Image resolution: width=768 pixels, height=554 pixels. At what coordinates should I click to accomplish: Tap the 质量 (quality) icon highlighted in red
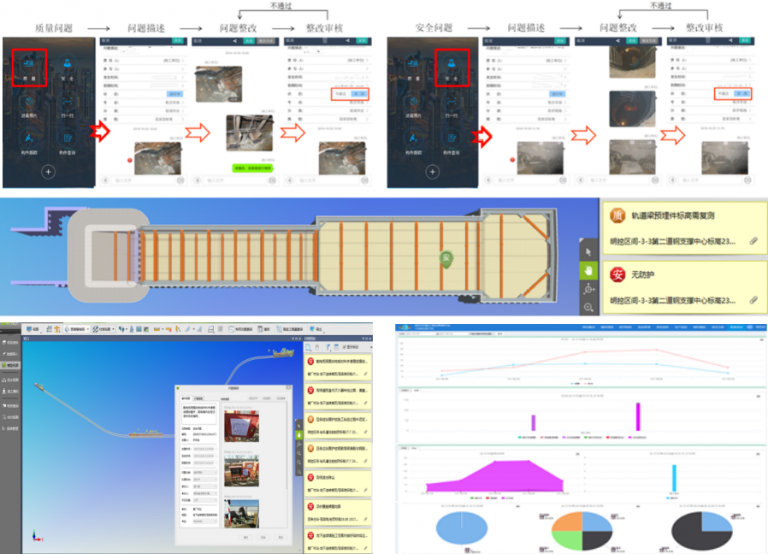[31, 65]
